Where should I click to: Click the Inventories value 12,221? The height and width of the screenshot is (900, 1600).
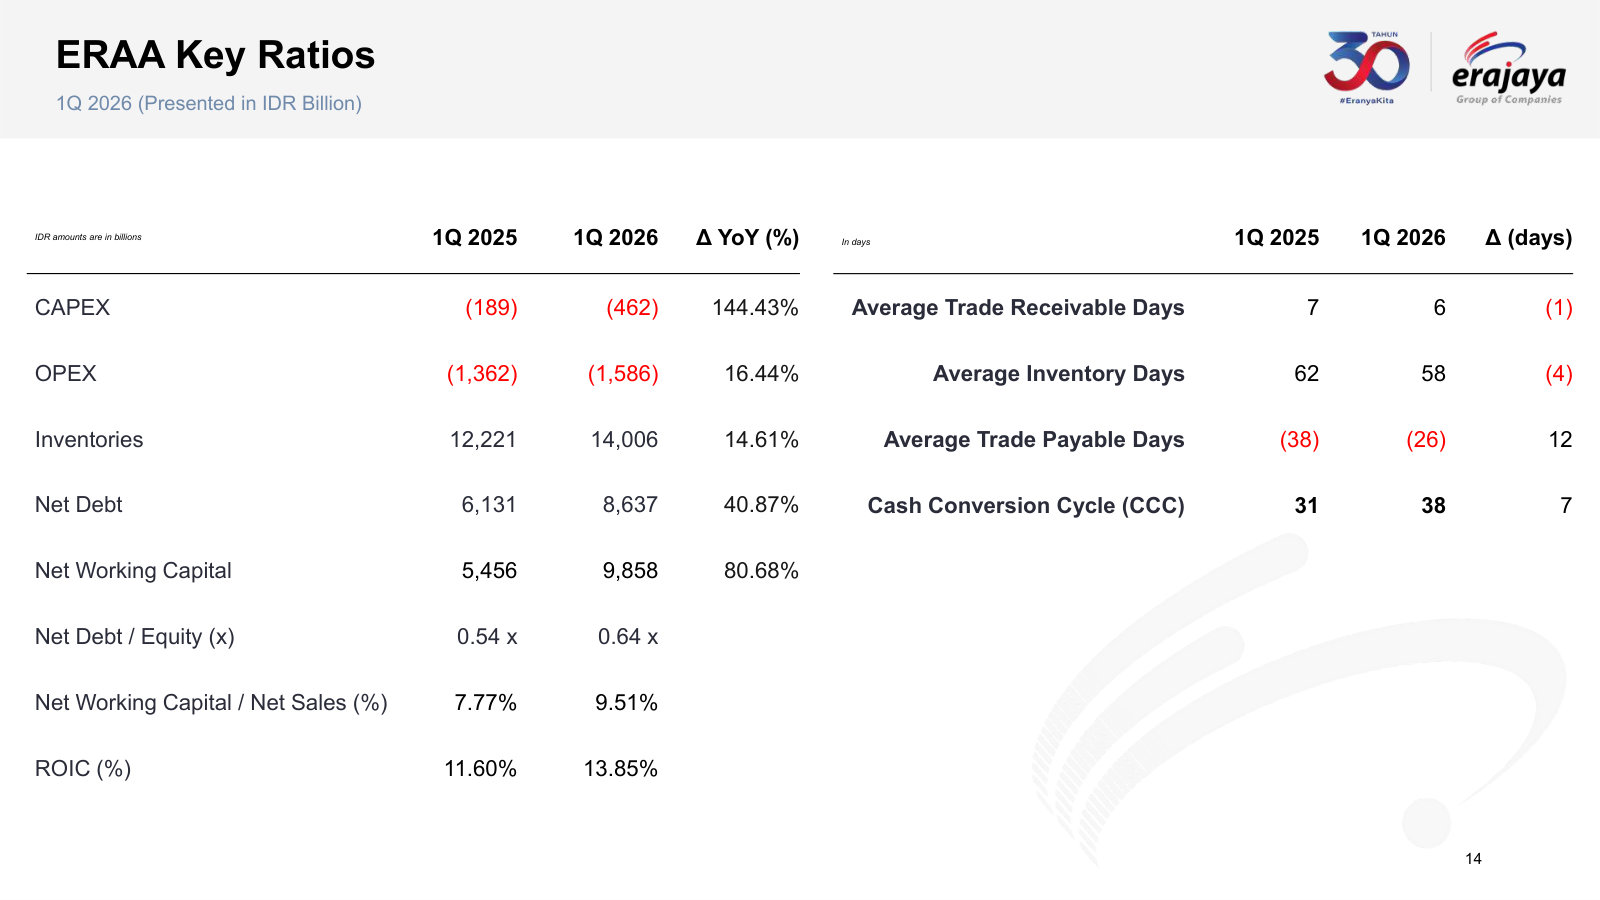[x=483, y=440]
